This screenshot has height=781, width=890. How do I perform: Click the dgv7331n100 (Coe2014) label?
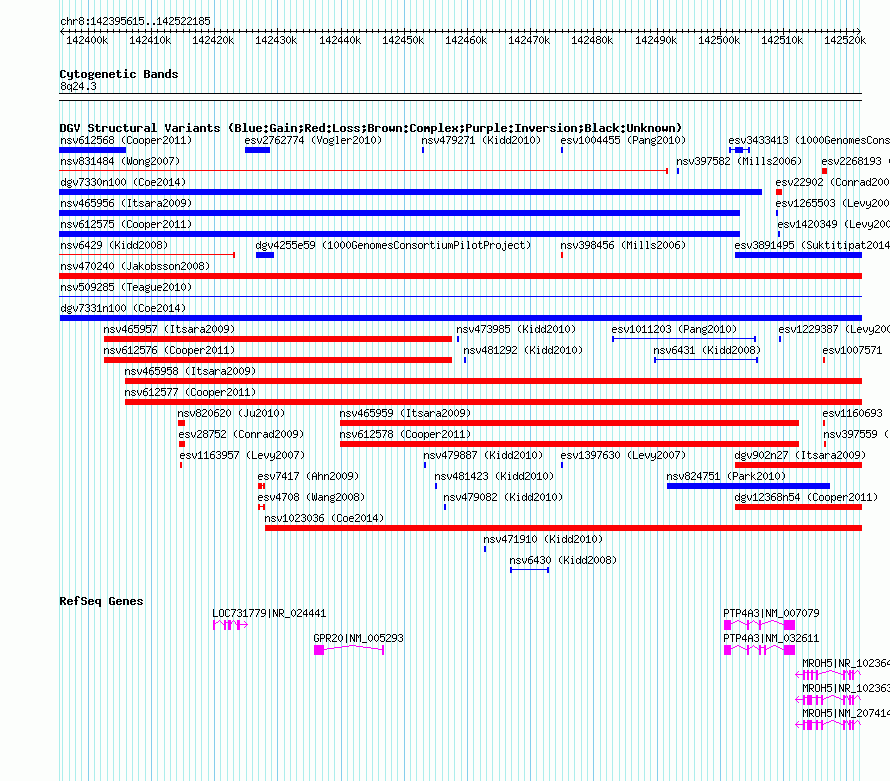click(123, 308)
